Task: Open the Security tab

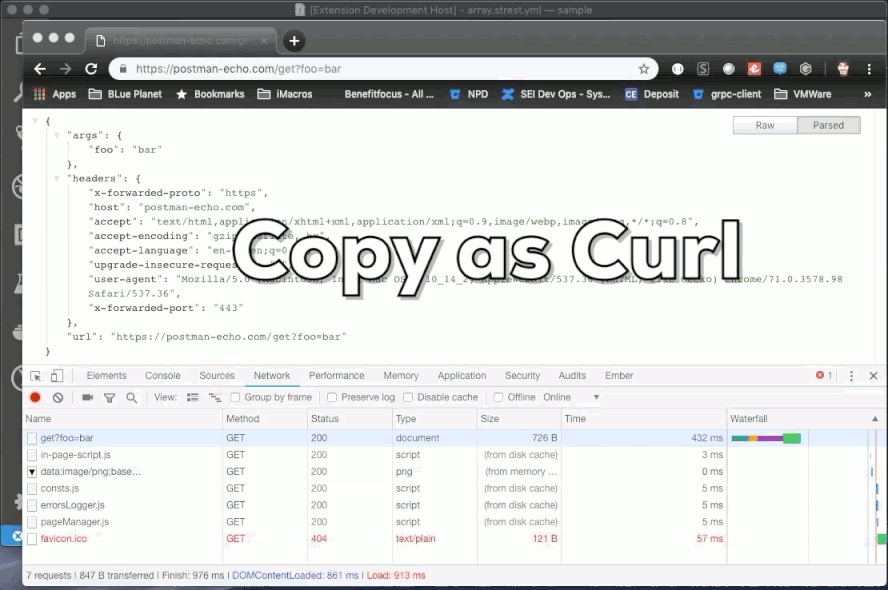Action: pyautogui.click(x=522, y=375)
